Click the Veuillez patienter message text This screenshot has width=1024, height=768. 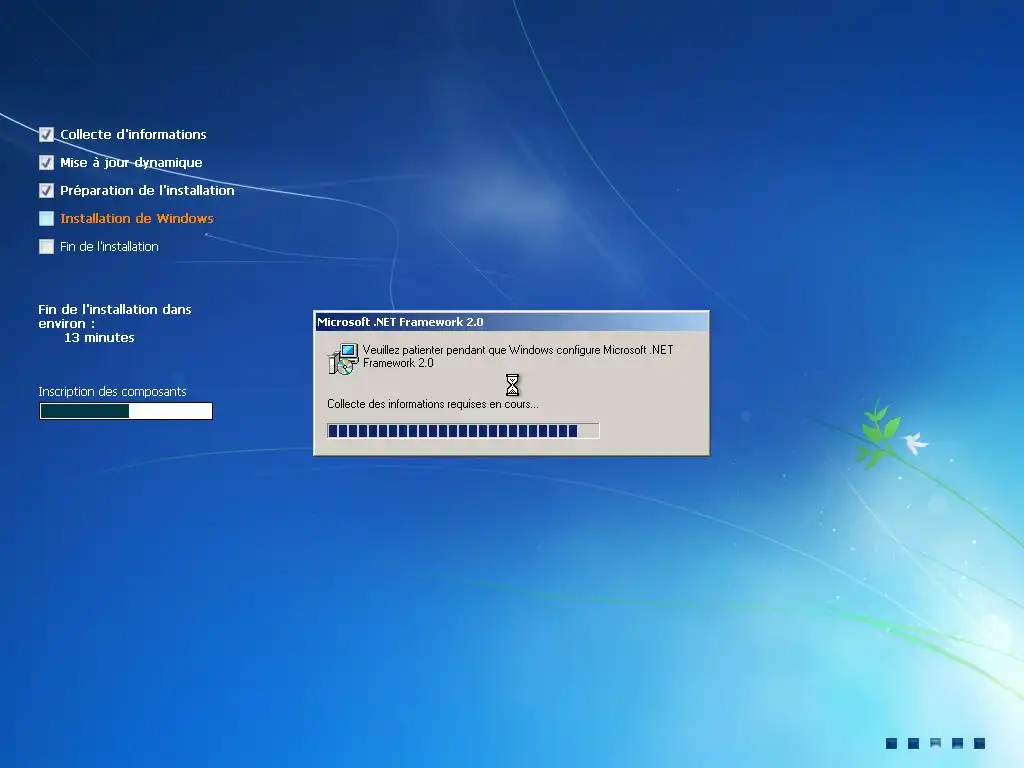(518, 357)
